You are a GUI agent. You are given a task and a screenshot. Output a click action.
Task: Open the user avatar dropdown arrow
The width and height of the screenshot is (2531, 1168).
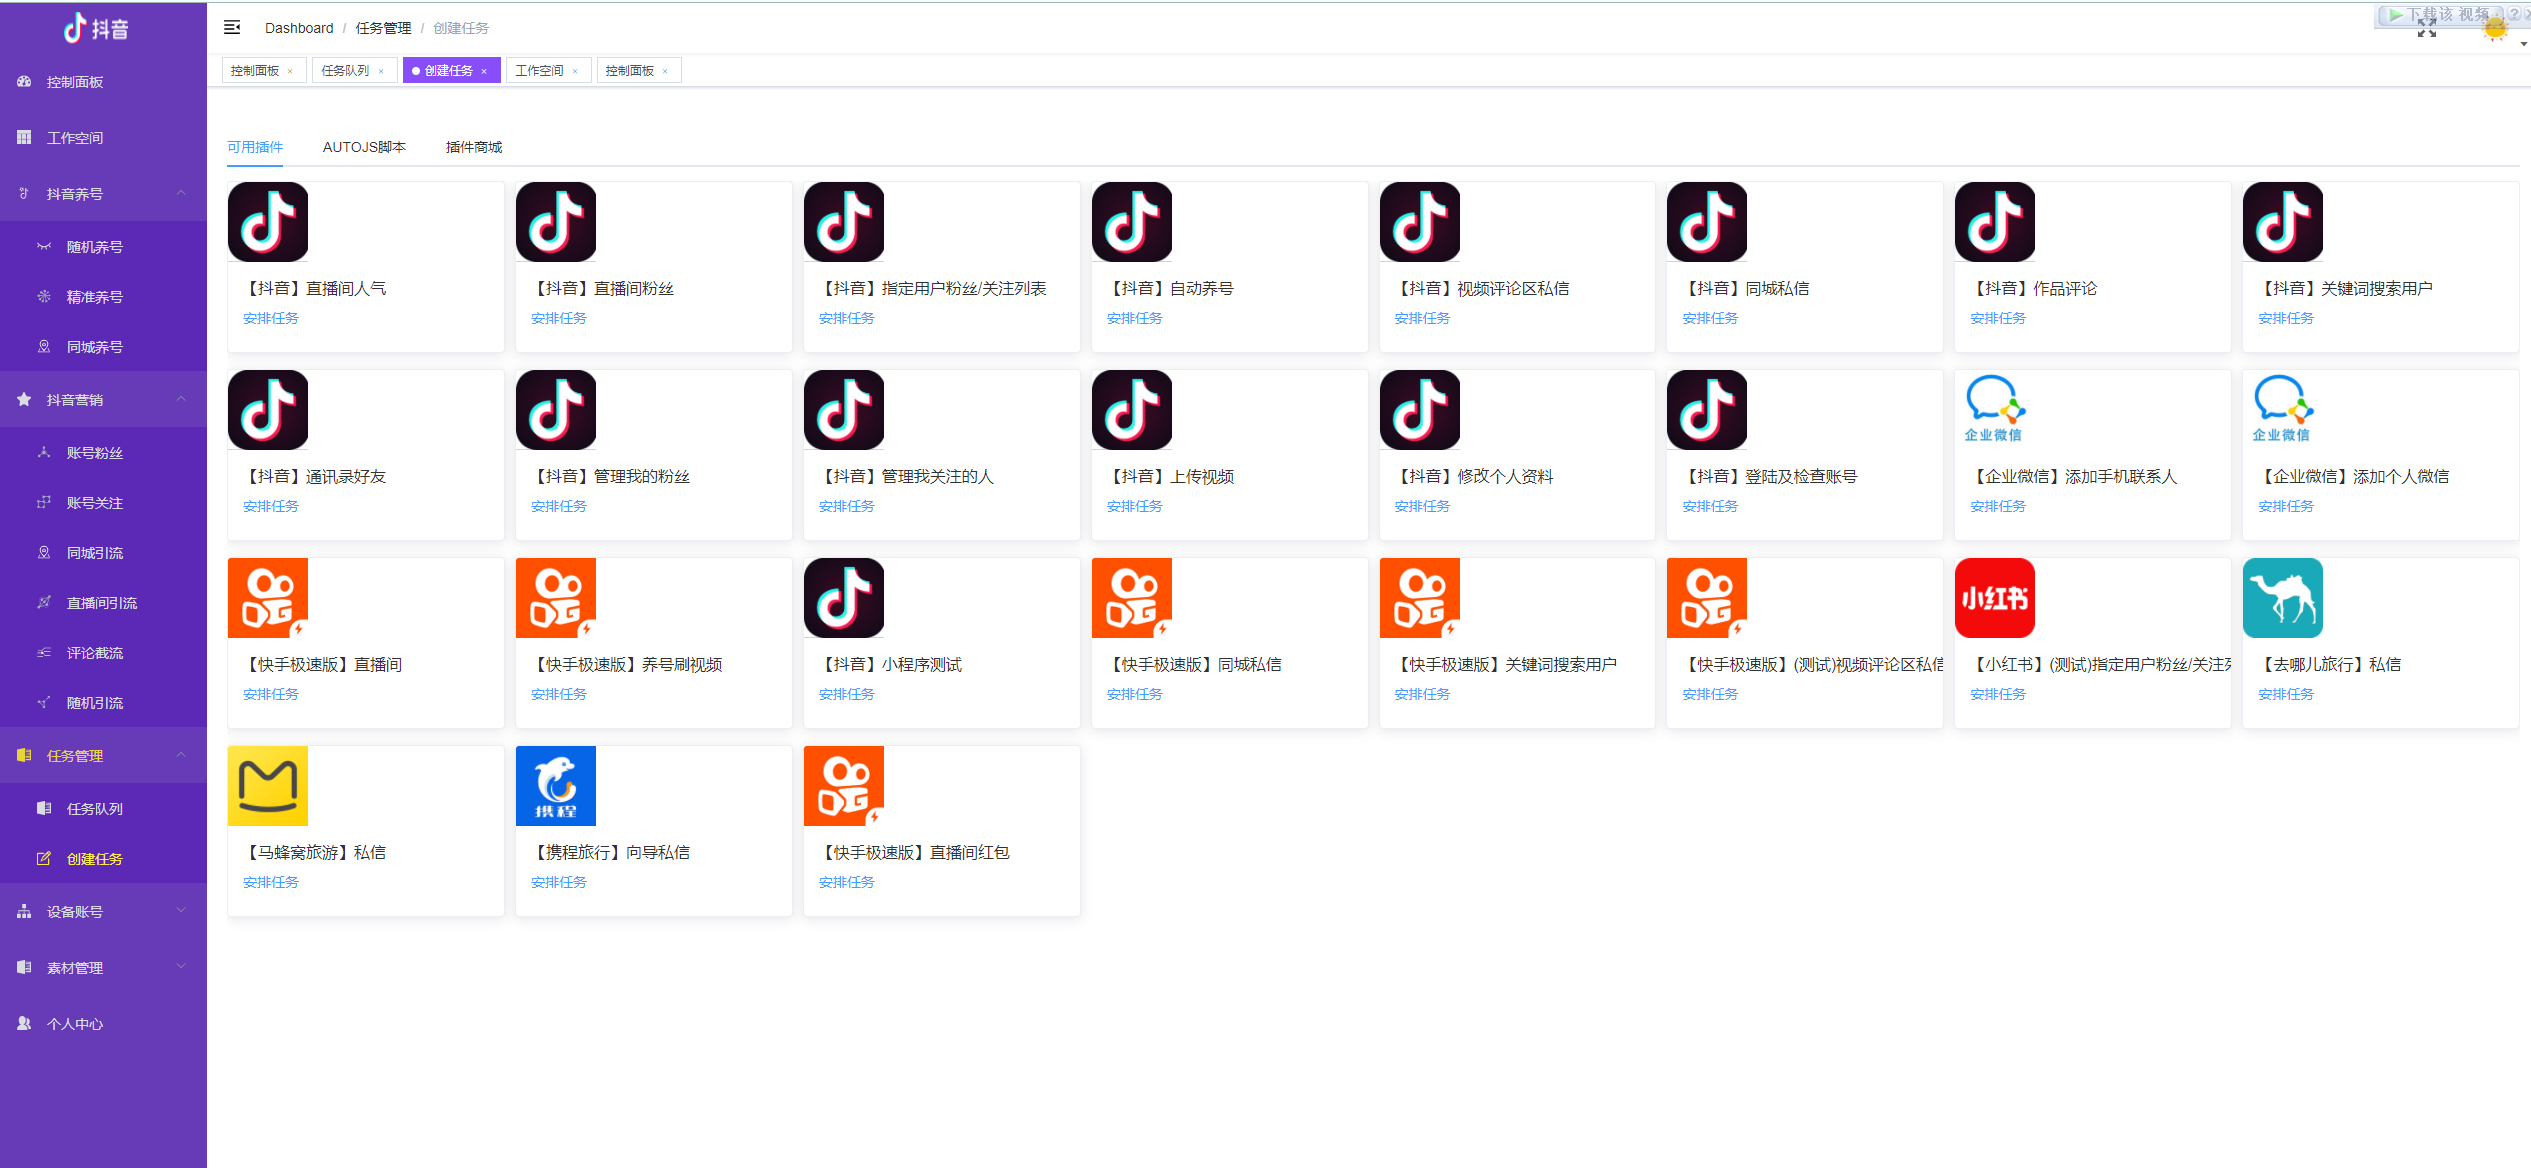2523,44
